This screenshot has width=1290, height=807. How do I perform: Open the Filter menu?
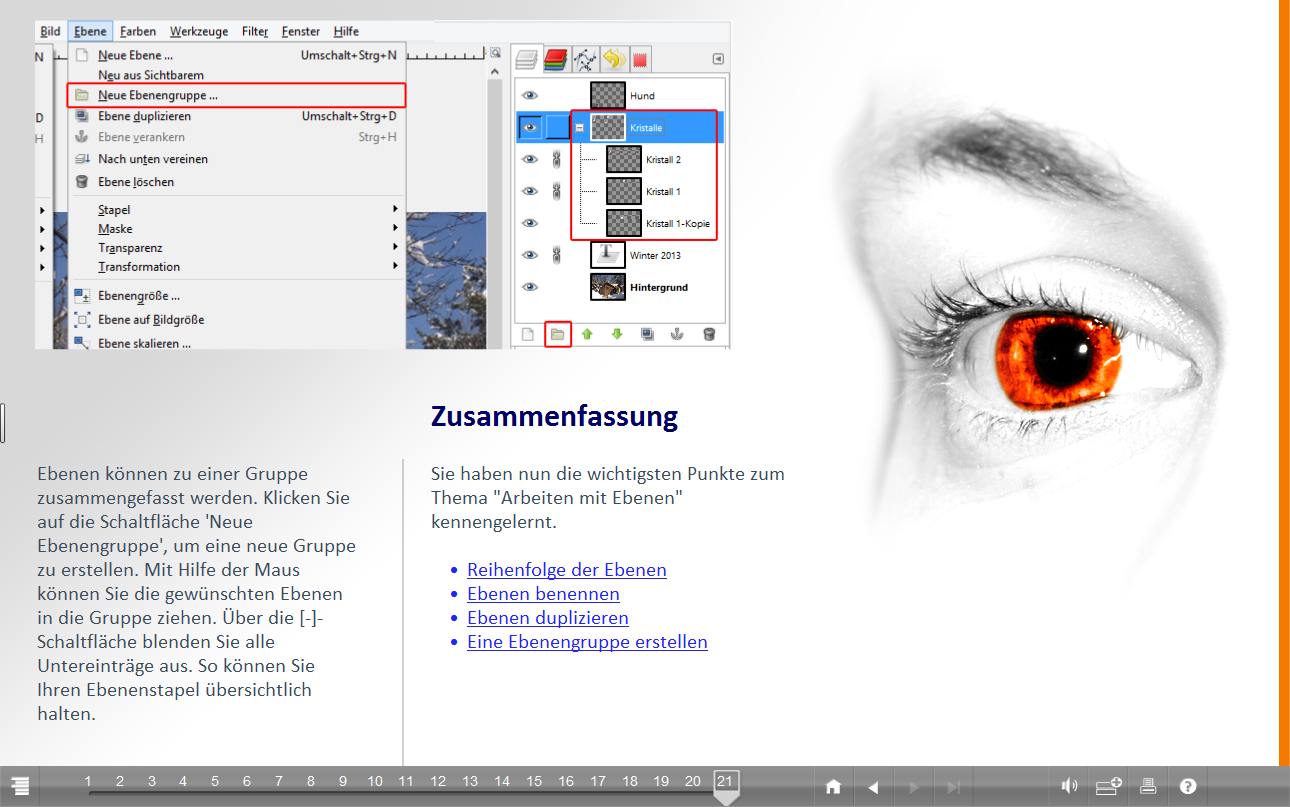coord(255,32)
